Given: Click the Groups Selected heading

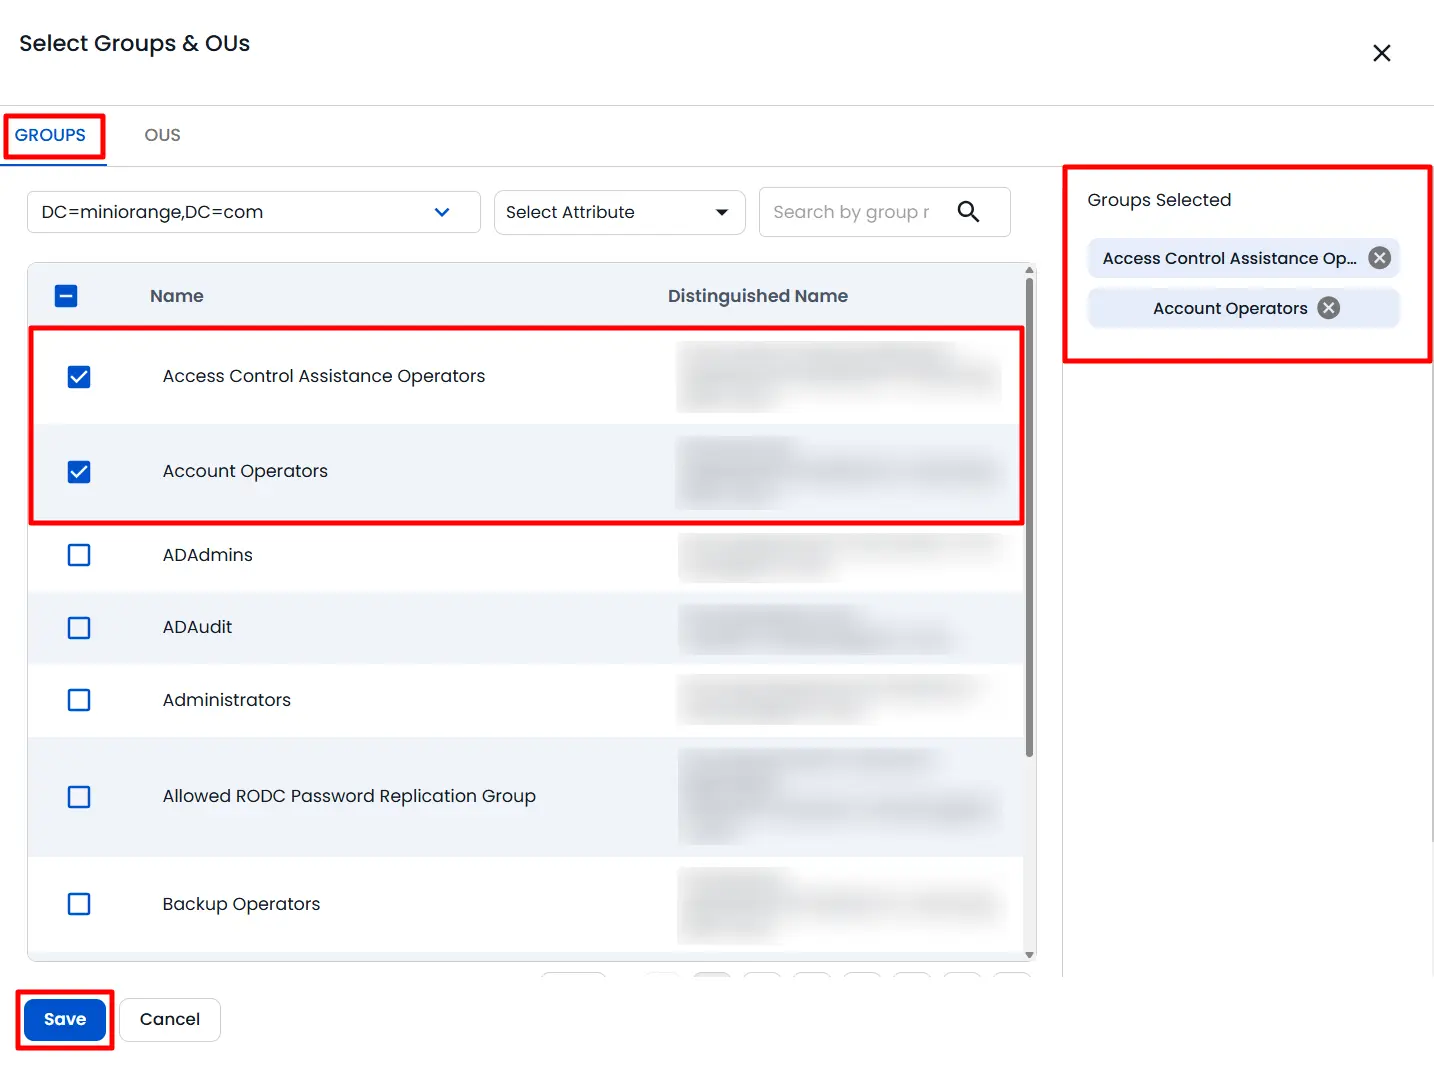Looking at the screenshot, I should click(1159, 200).
